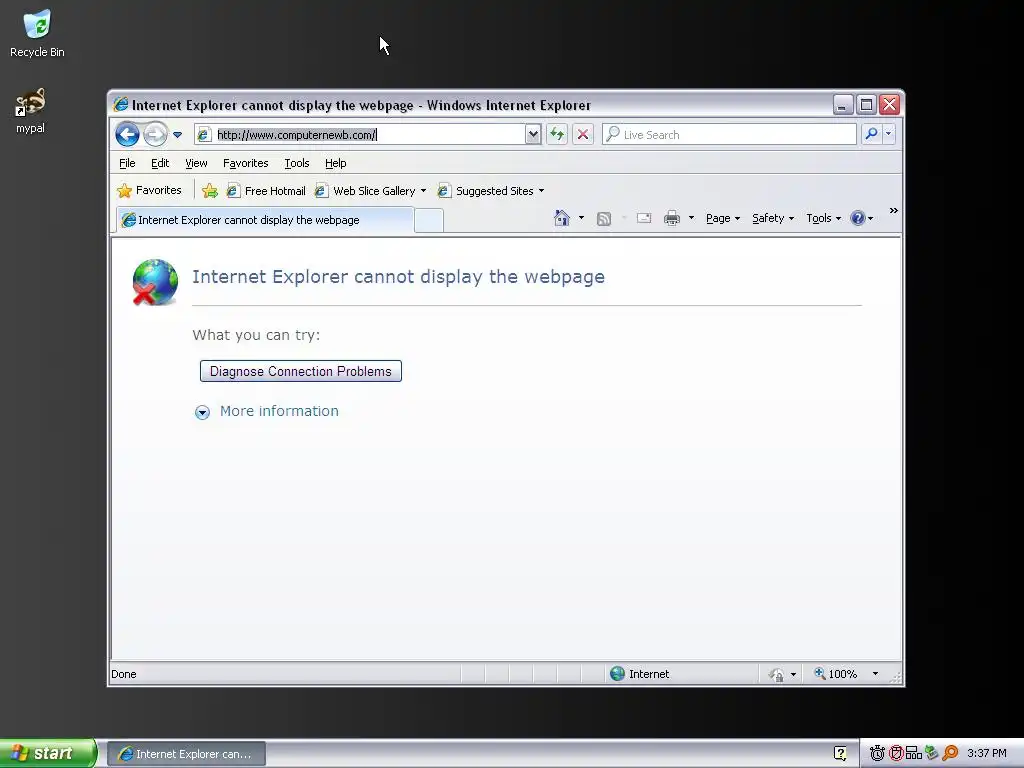Click the More information link text

click(x=279, y=411)
